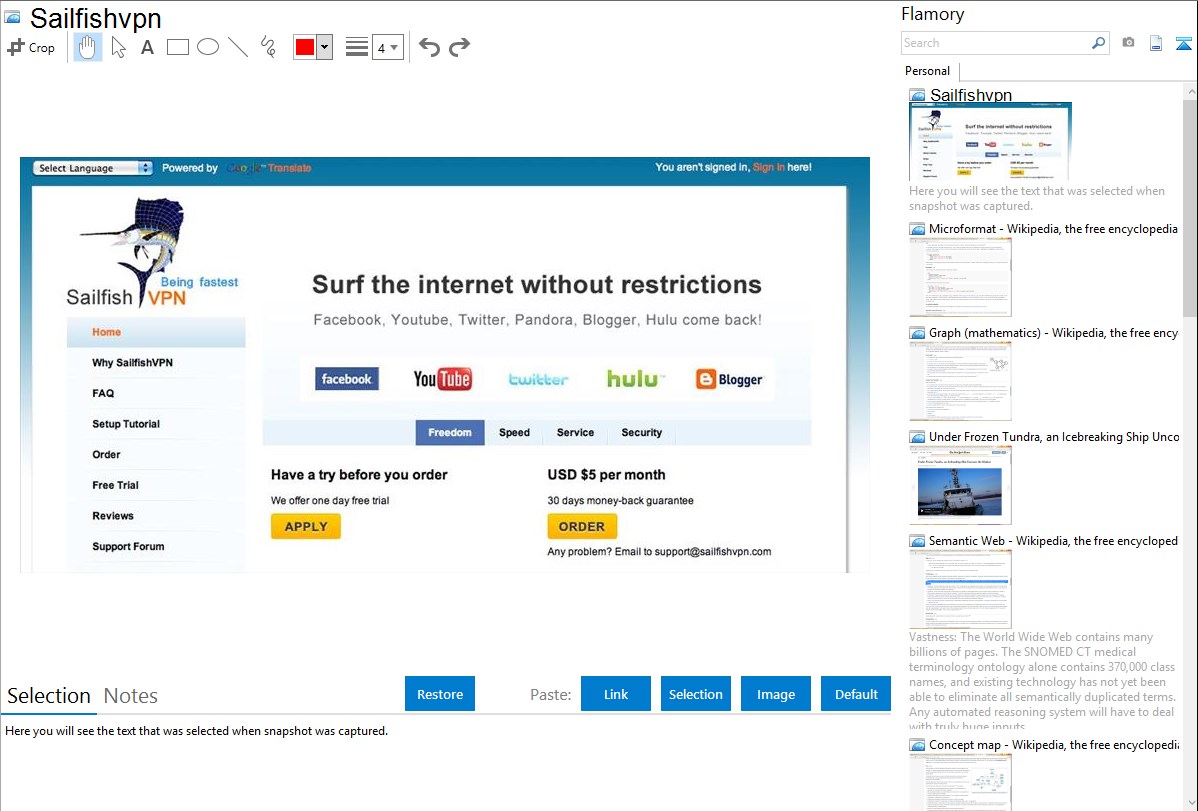This screenshot has width=1198, height=811.
Task: Select the Service tab
Action: coord(575,433)
